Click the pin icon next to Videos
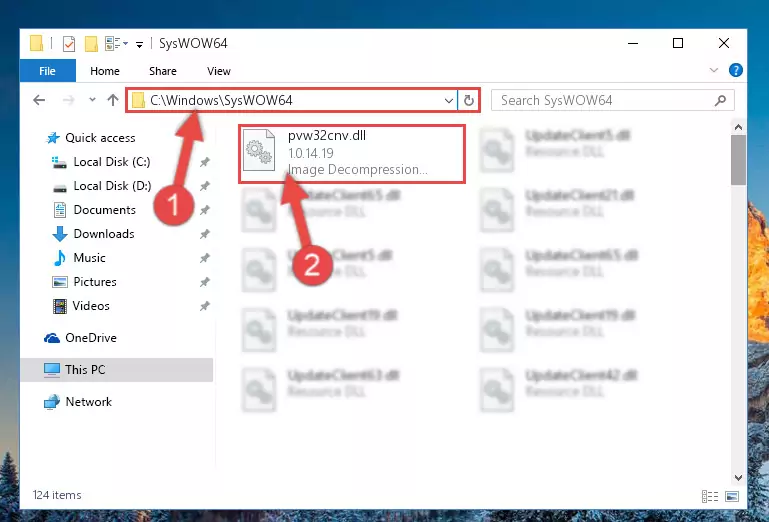Viewport: 769px width, 522px height. point(205,306)
